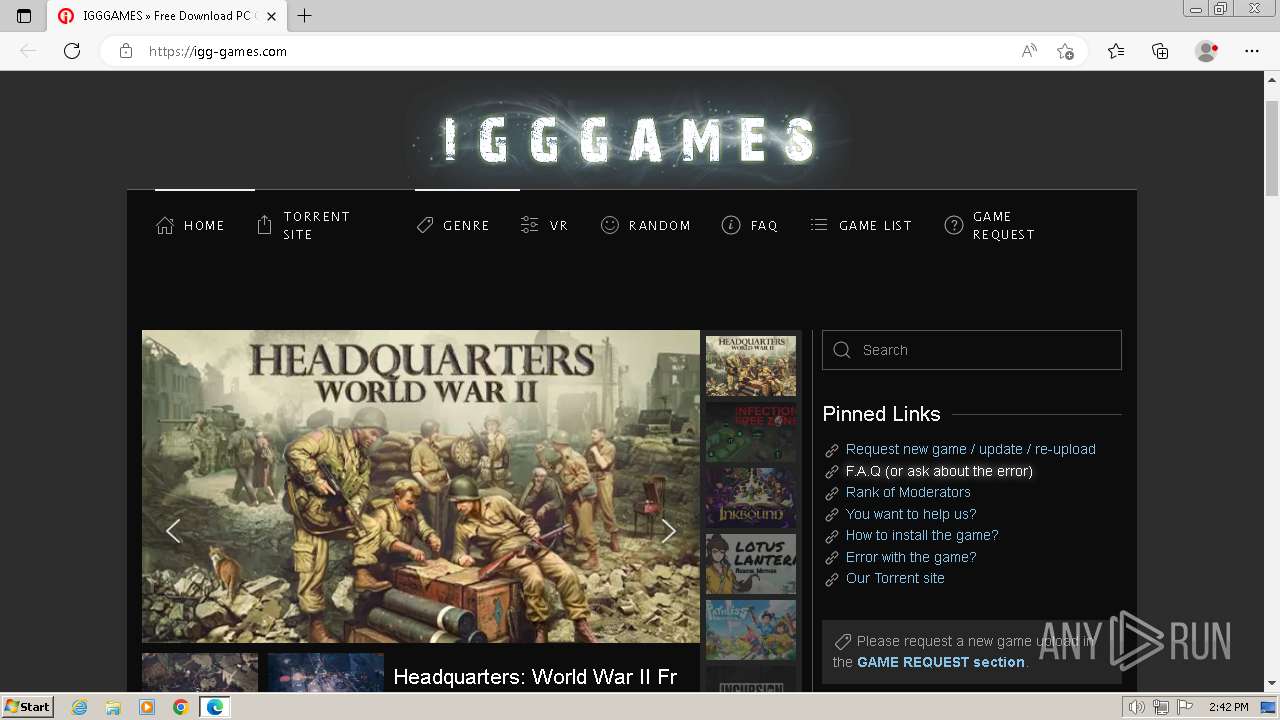Viewport: 1280px width, 720px height.
Task: Open the GENRE menu
Action: tap(453, 226)
